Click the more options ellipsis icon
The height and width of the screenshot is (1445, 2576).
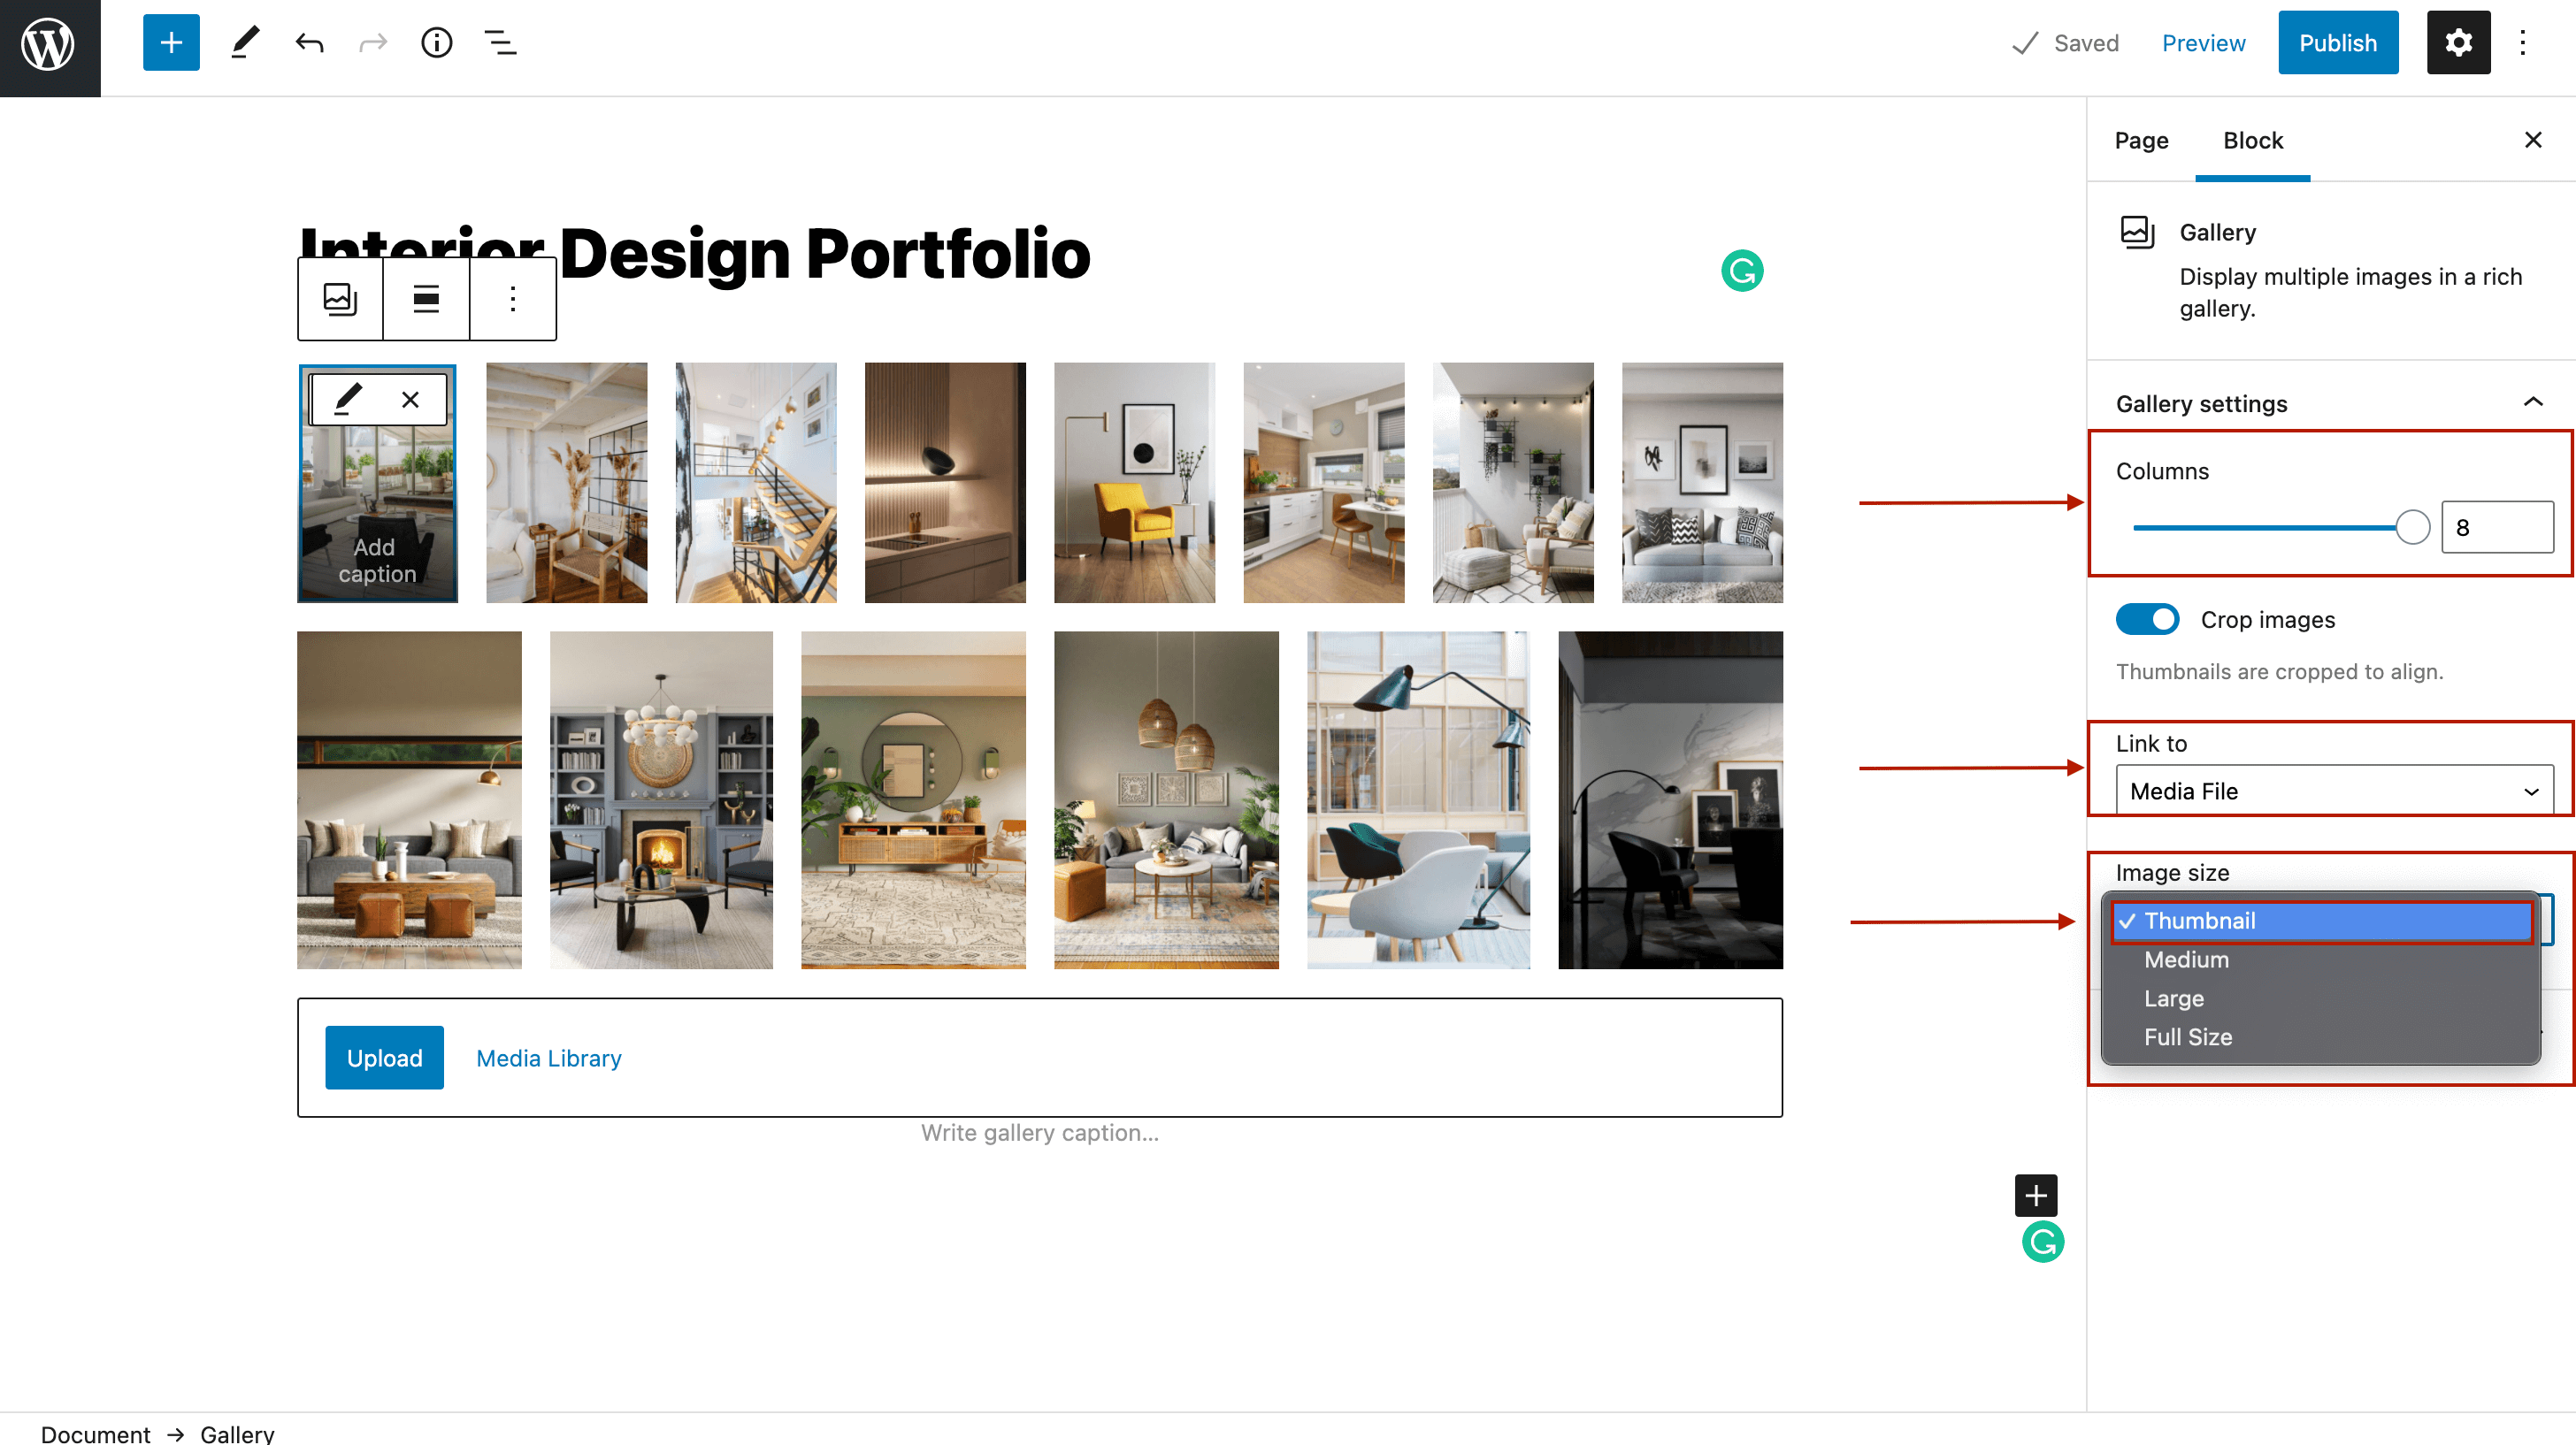click(x=513, y=299)
